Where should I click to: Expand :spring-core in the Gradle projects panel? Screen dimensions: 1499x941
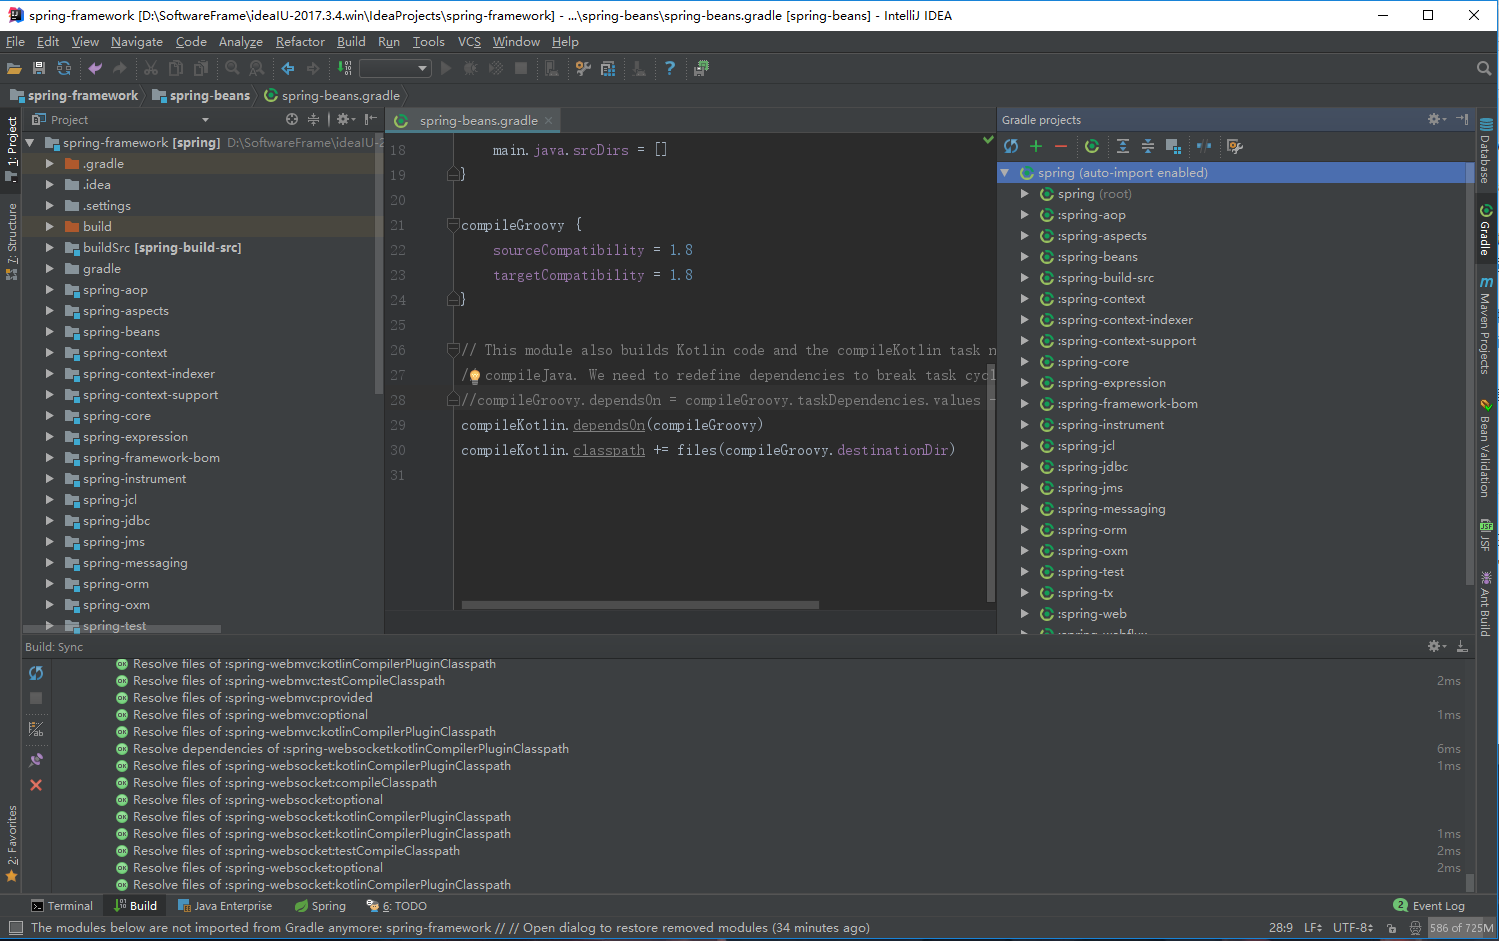coord(1025,361)
